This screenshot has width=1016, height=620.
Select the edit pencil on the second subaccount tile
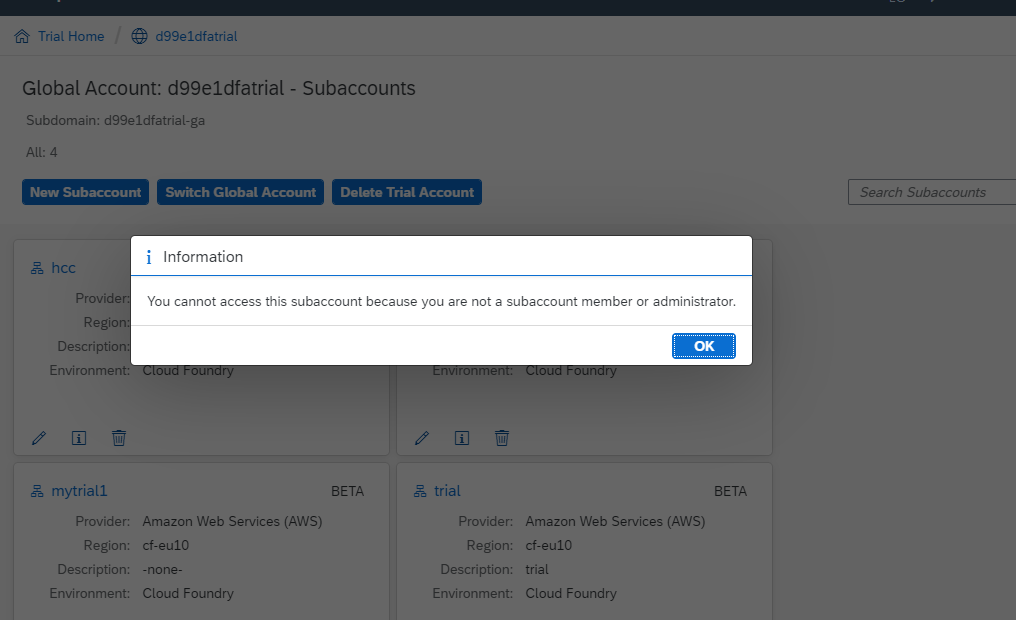422,437
